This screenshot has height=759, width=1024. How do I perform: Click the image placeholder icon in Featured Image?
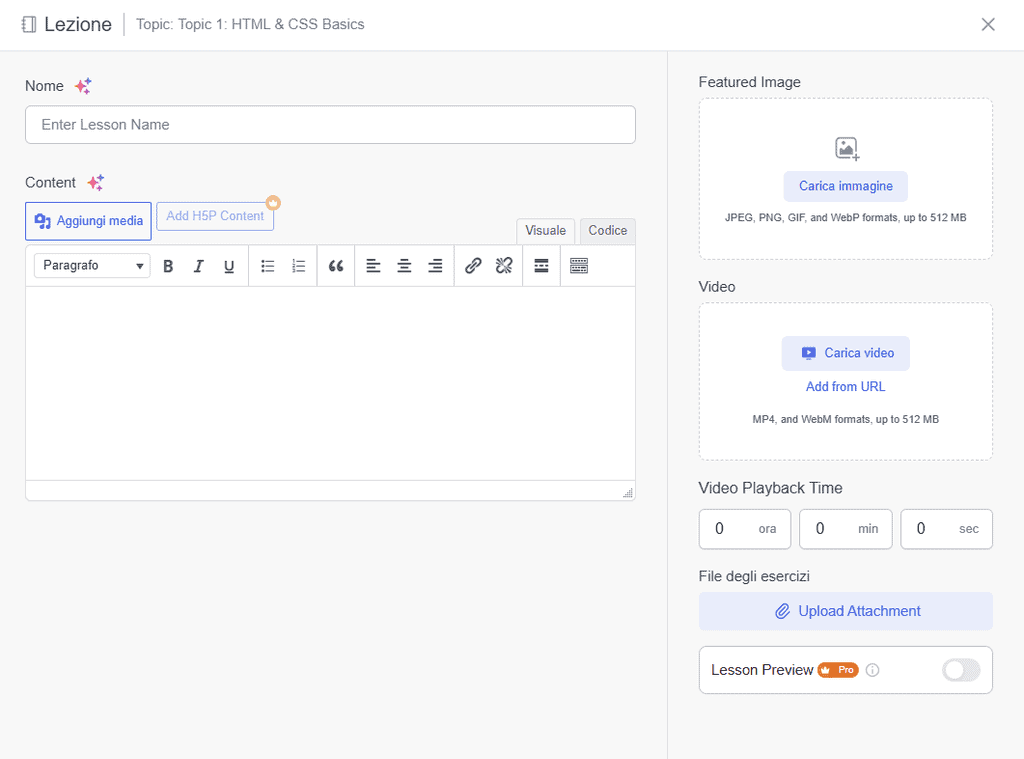(847, 148)
